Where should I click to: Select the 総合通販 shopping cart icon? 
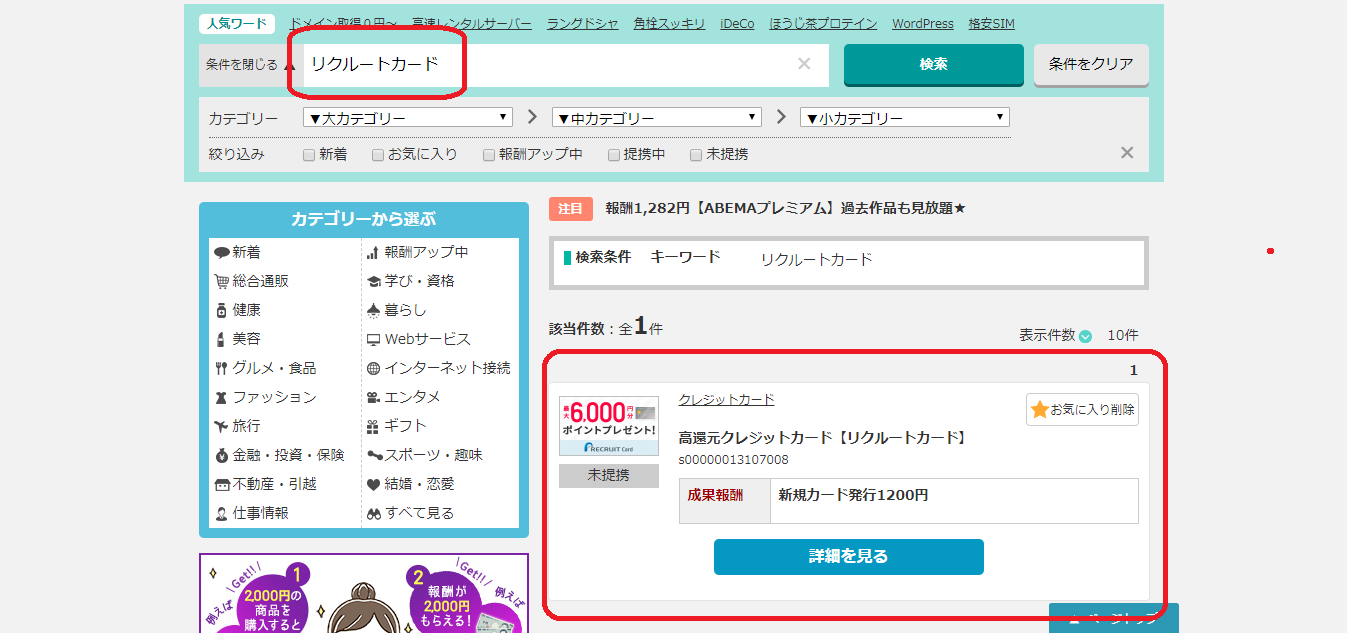222,282
